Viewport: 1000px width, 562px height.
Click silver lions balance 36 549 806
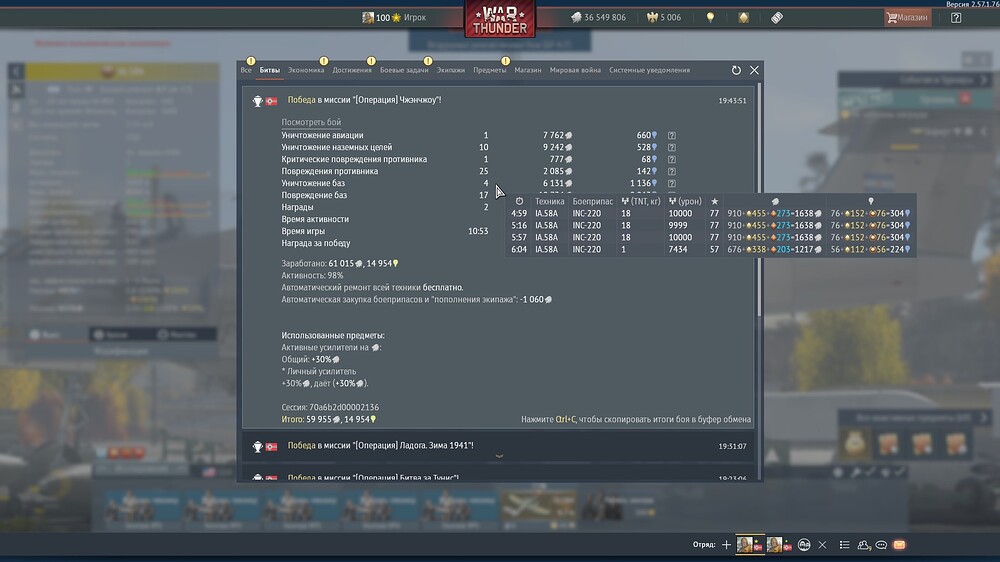pyautogui.click(x=598, y=18)
